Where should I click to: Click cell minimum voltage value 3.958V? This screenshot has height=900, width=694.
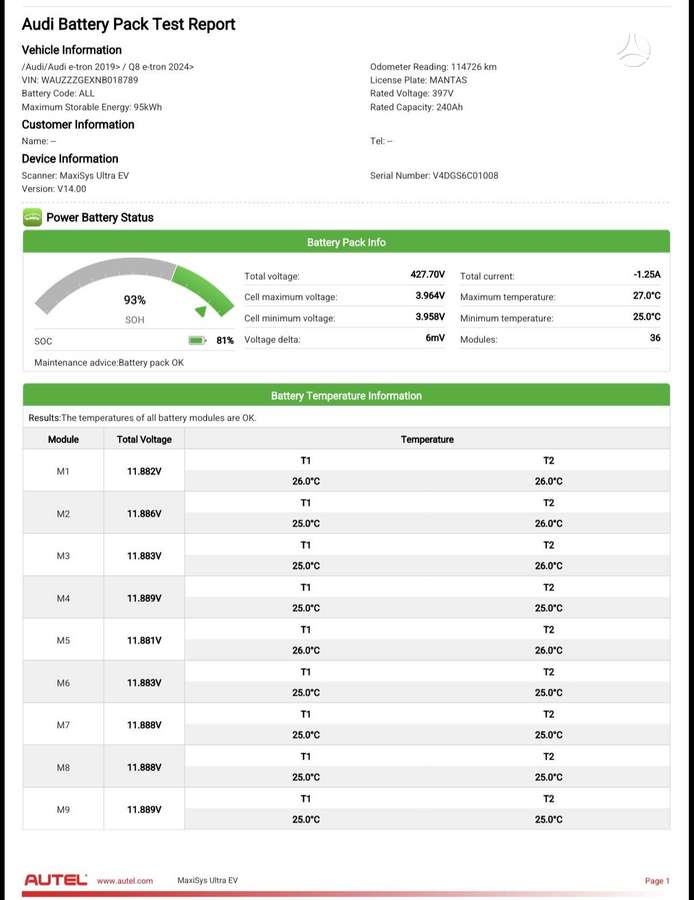point(430,317)
